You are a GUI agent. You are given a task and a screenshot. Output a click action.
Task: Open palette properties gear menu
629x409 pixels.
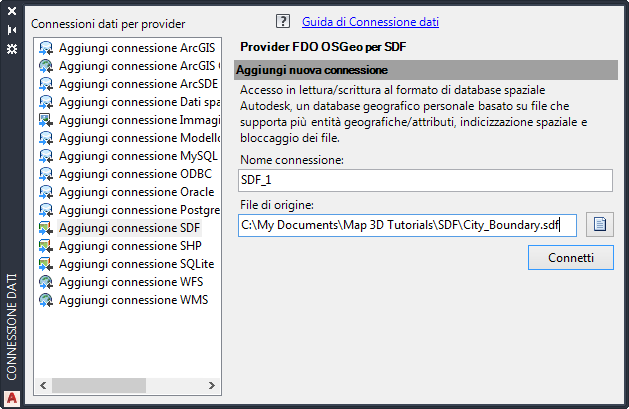coord(12,47)
